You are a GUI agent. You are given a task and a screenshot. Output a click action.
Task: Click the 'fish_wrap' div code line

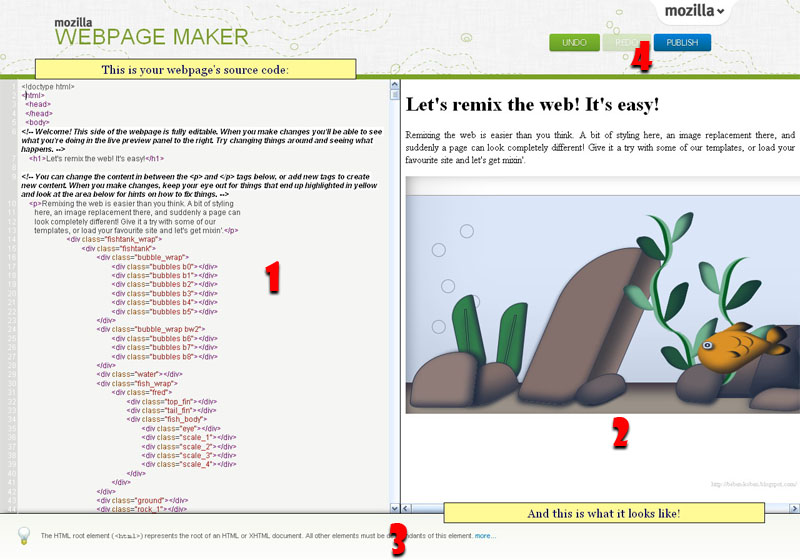coord(137,384)
